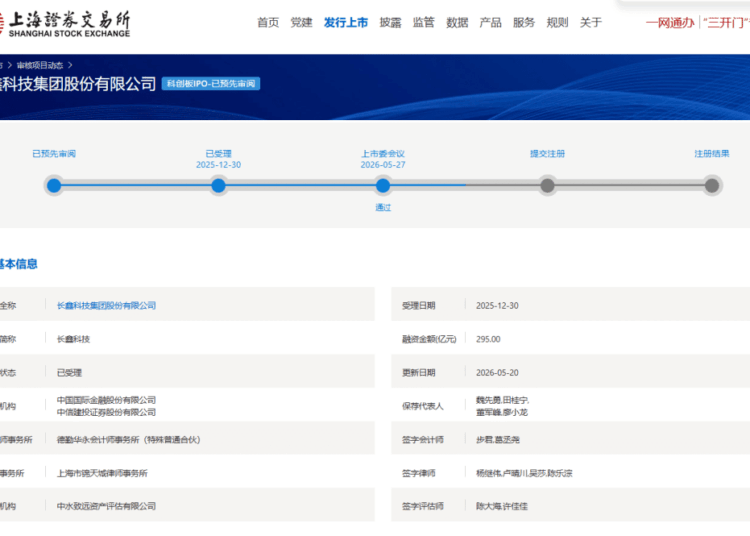Image resolution: width=750 pixels, height=536 pixels.
Task: Go to 审核项目动态 breadcrumb
Action: 40,65
